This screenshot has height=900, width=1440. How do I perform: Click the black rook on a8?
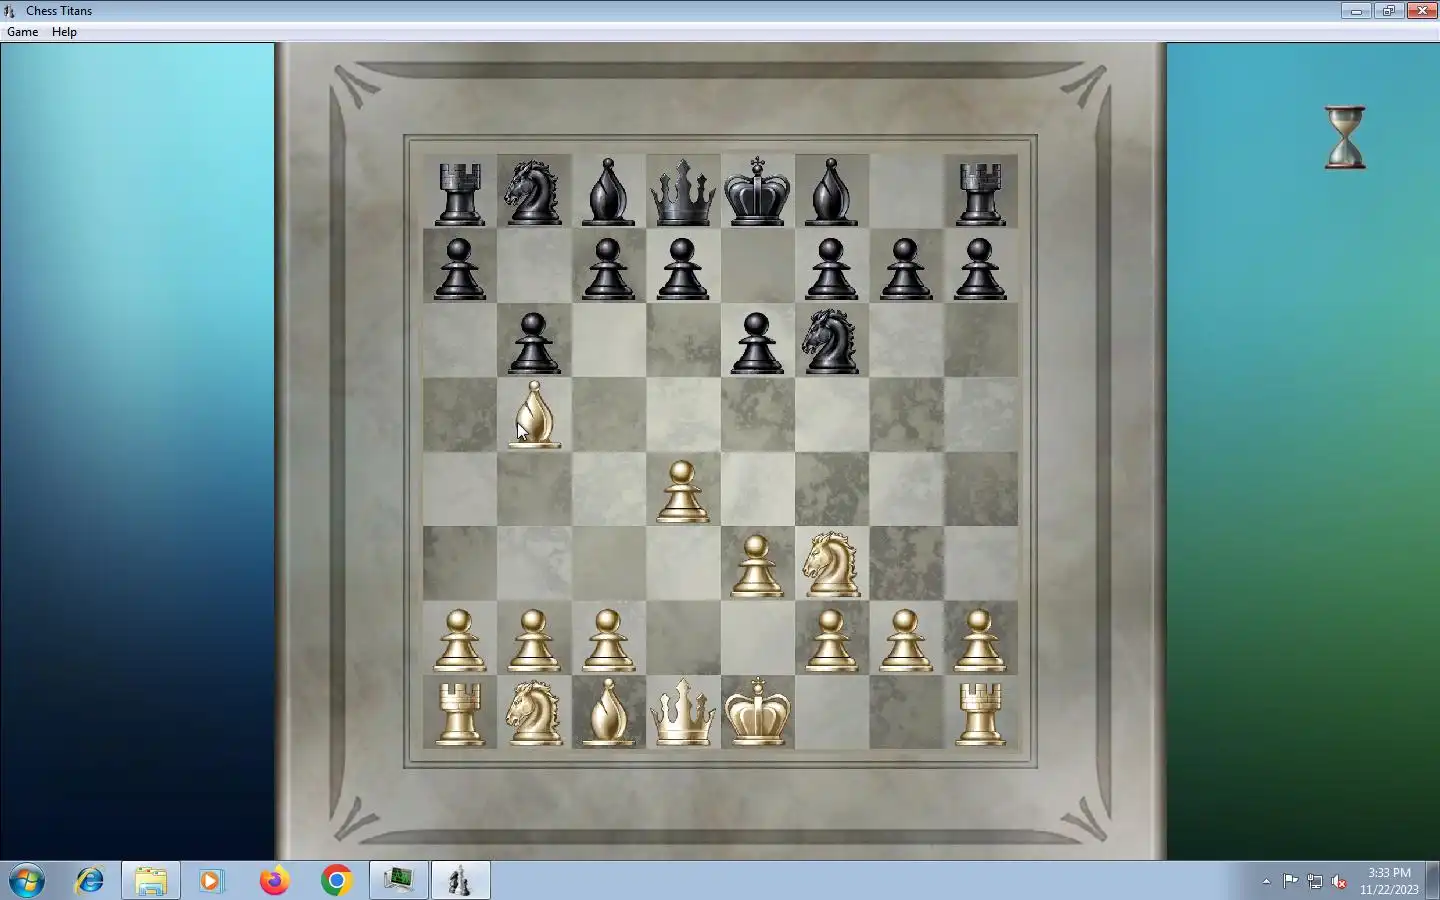point(460,194)
